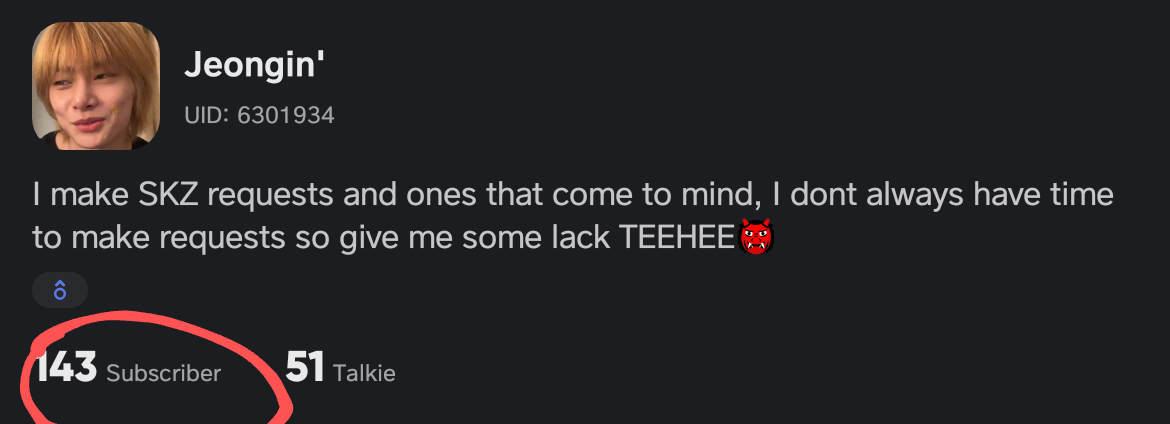
Task: Click the blue up-down arrows icon
Action: (x=60, y=291)
